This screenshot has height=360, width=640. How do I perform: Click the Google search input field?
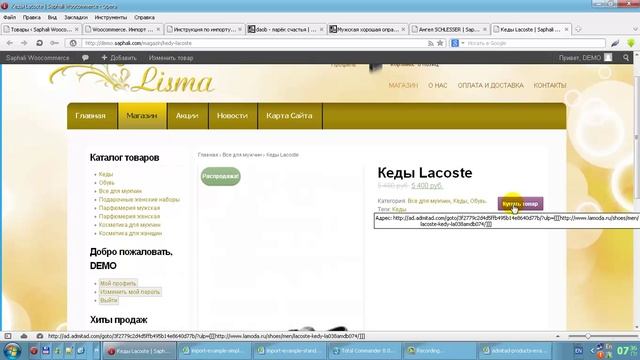pos(535,43)
